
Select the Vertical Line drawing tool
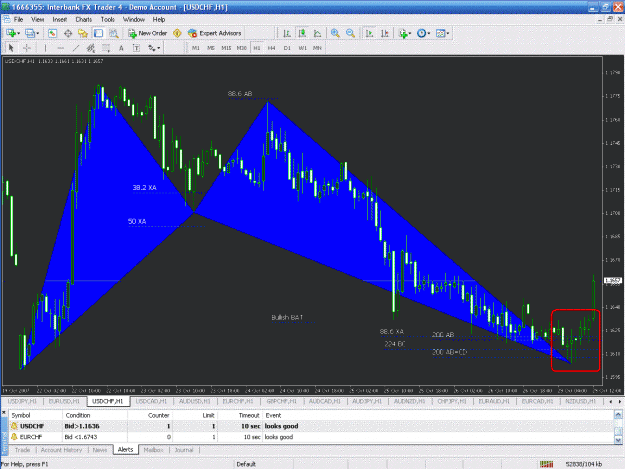pos(45,48)
